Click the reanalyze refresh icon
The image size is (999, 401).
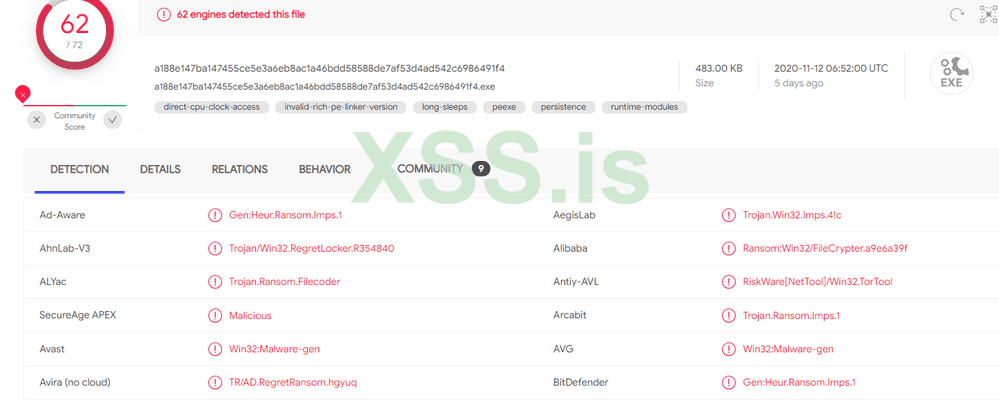[956, 15]
